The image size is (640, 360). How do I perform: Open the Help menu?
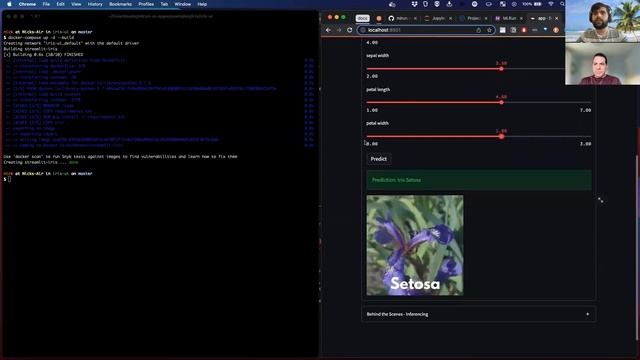(x=202, y=4)
